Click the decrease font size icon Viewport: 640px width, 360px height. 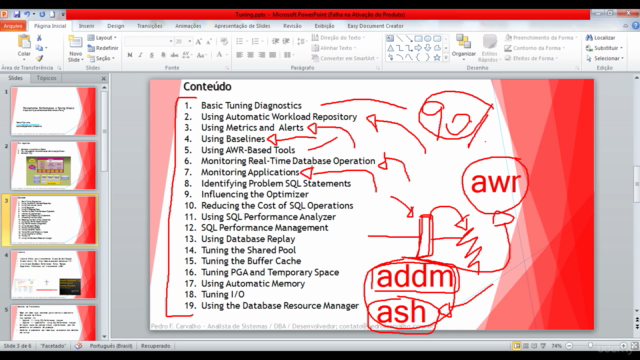coord(209,42)
